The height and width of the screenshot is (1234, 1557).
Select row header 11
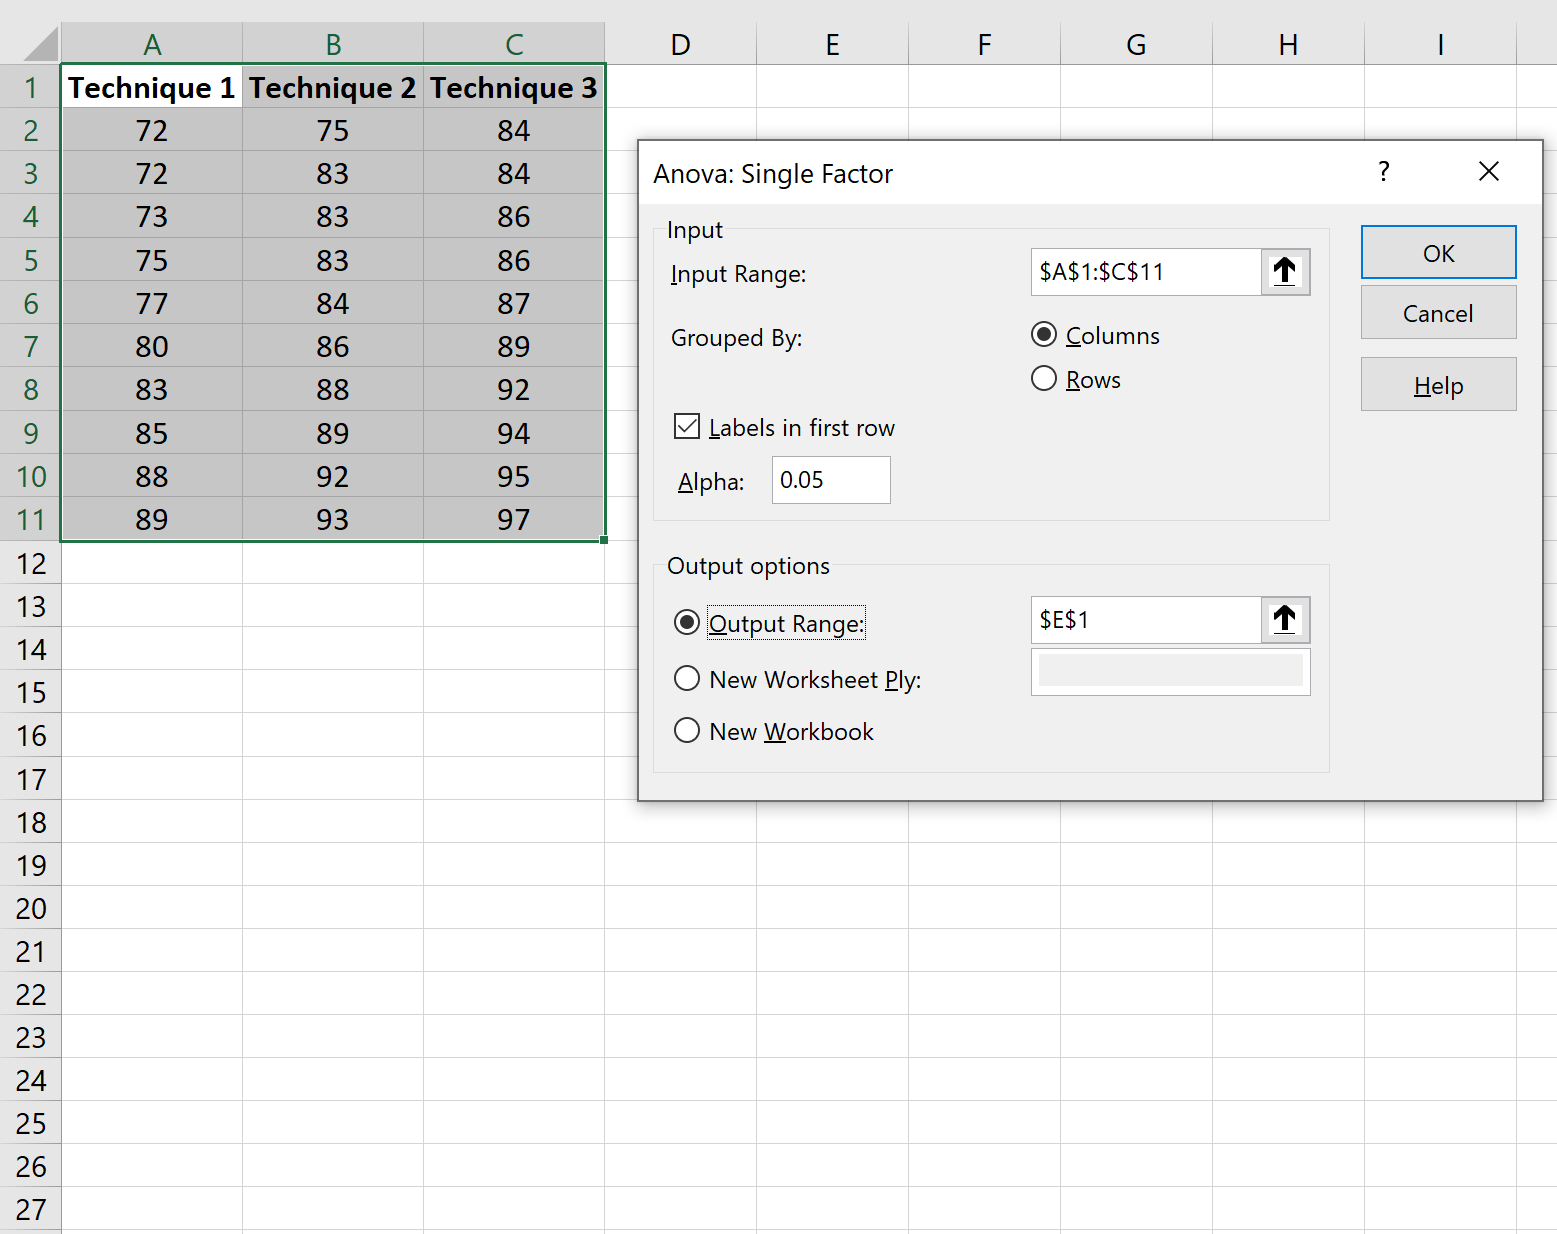point(30,519)
